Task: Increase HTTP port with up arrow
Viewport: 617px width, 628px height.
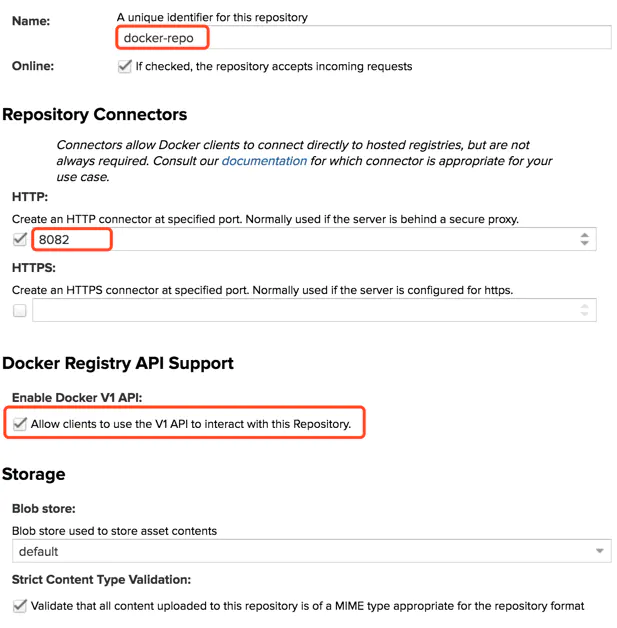Action: tap(584, 235)
